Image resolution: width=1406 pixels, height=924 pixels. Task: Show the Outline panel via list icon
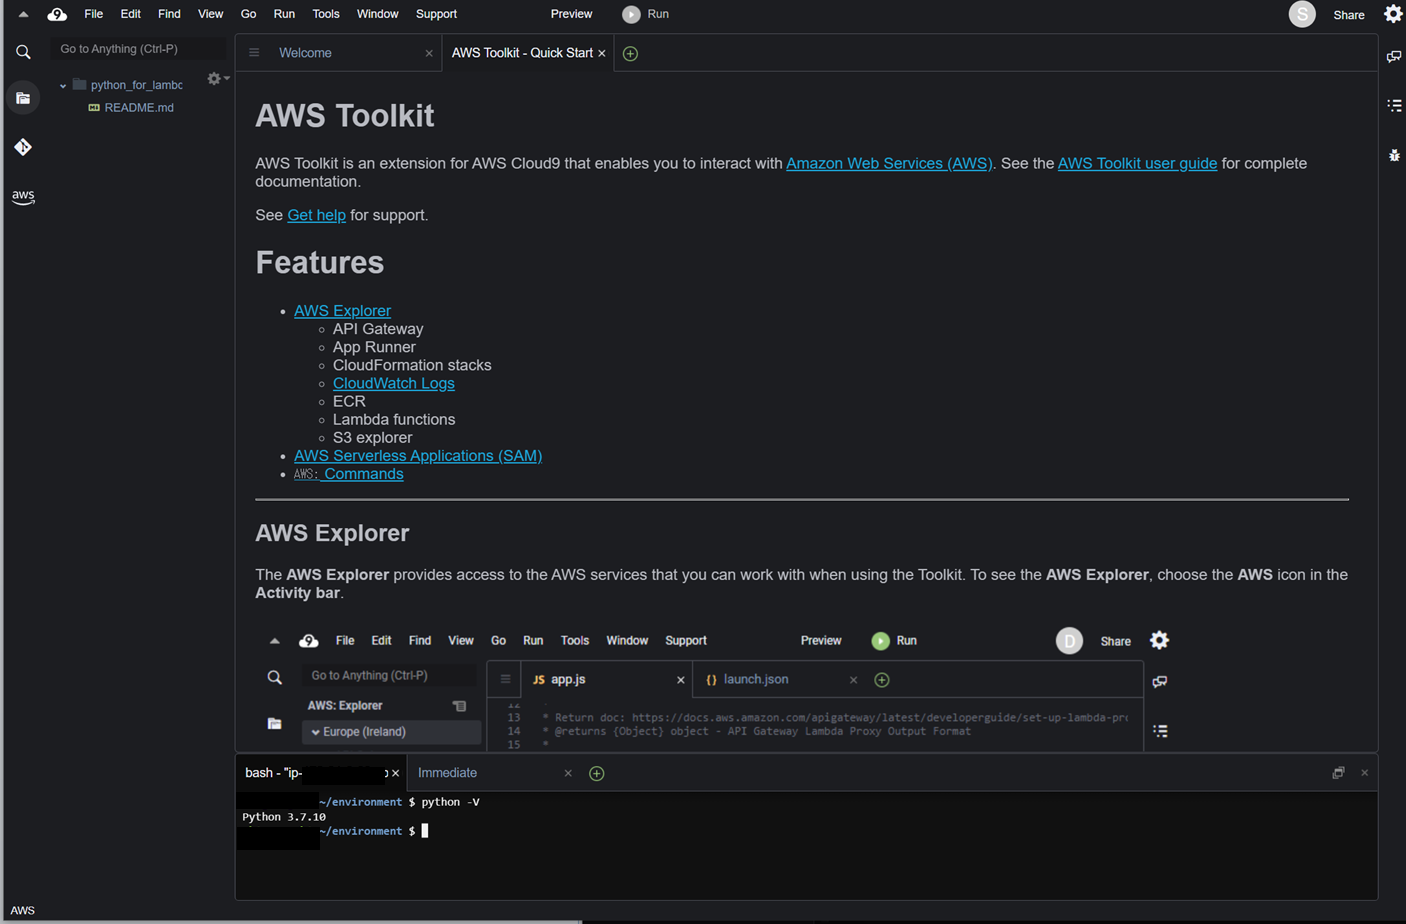pos(1394,105)
